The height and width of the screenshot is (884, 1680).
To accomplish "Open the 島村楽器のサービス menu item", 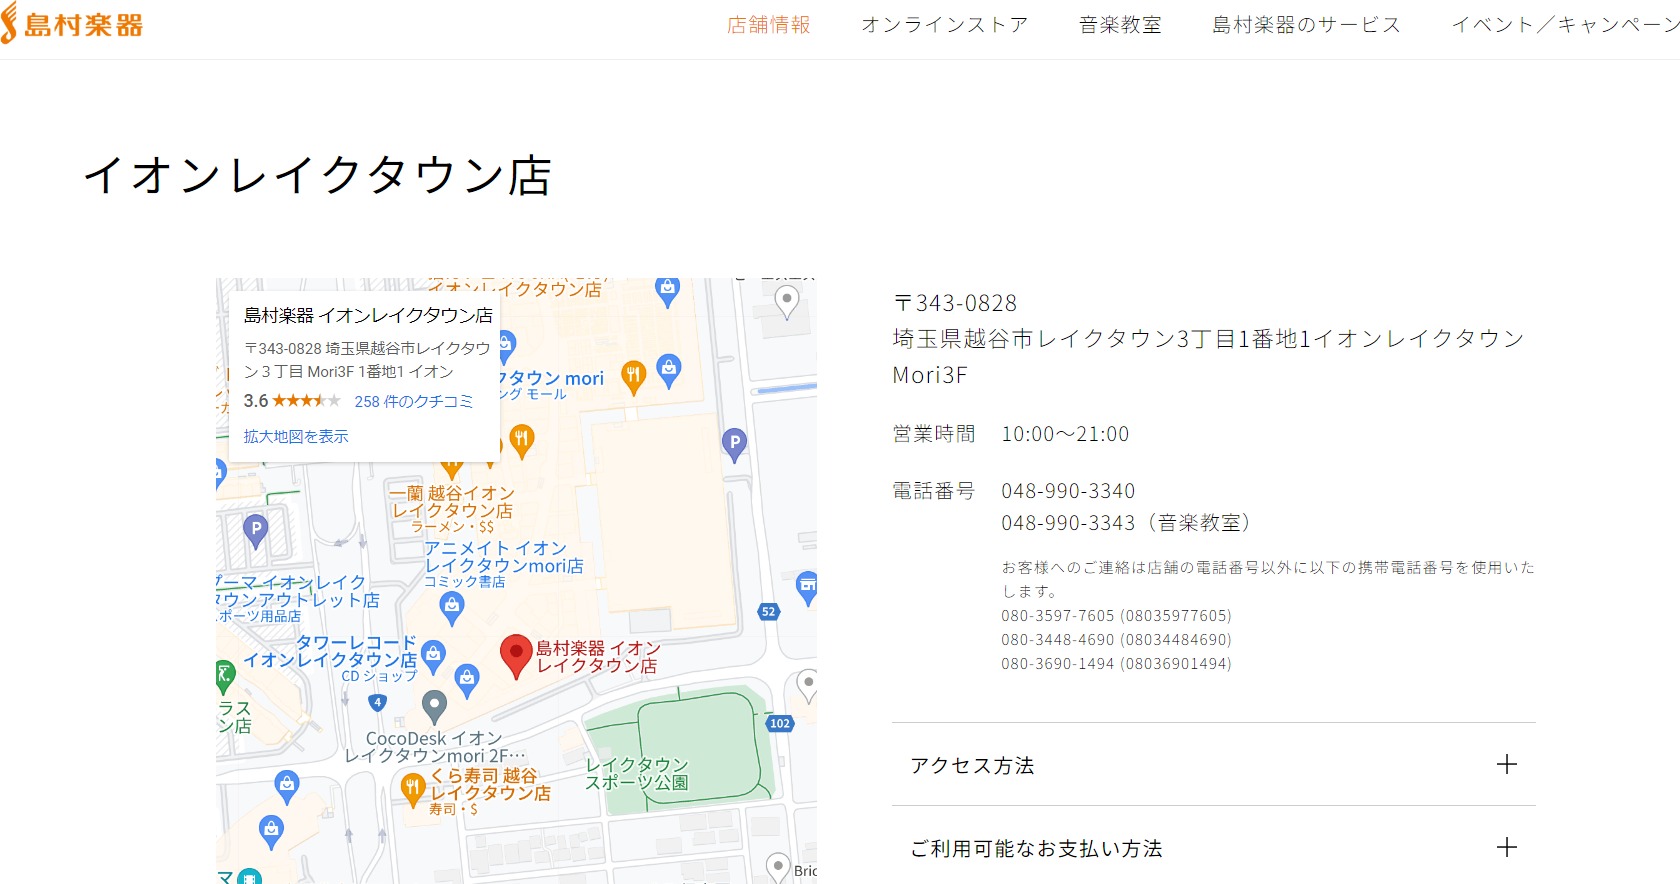I will (x=1306, y=25).
